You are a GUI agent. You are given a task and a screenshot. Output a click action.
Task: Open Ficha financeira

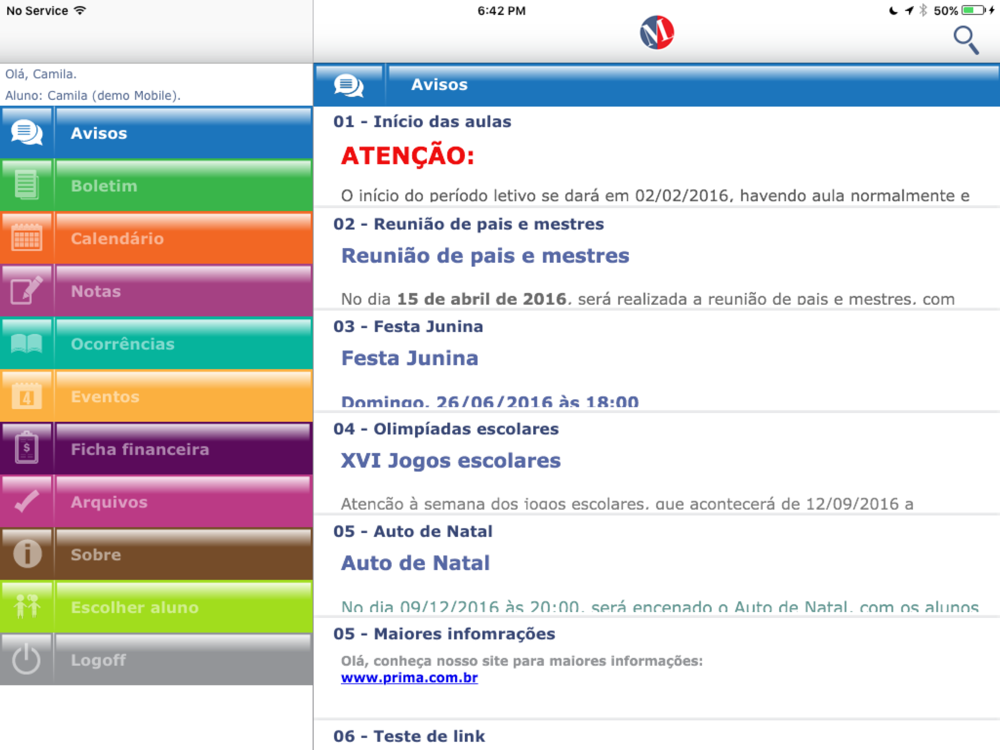coord(156,448)
